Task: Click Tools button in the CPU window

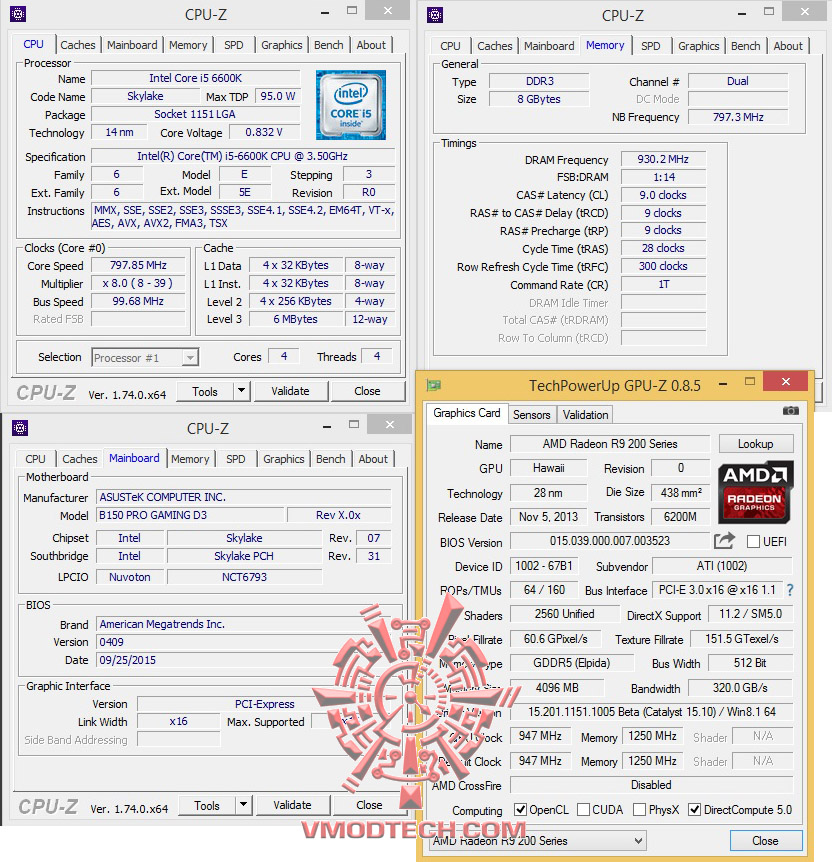Action: [205, 391]
